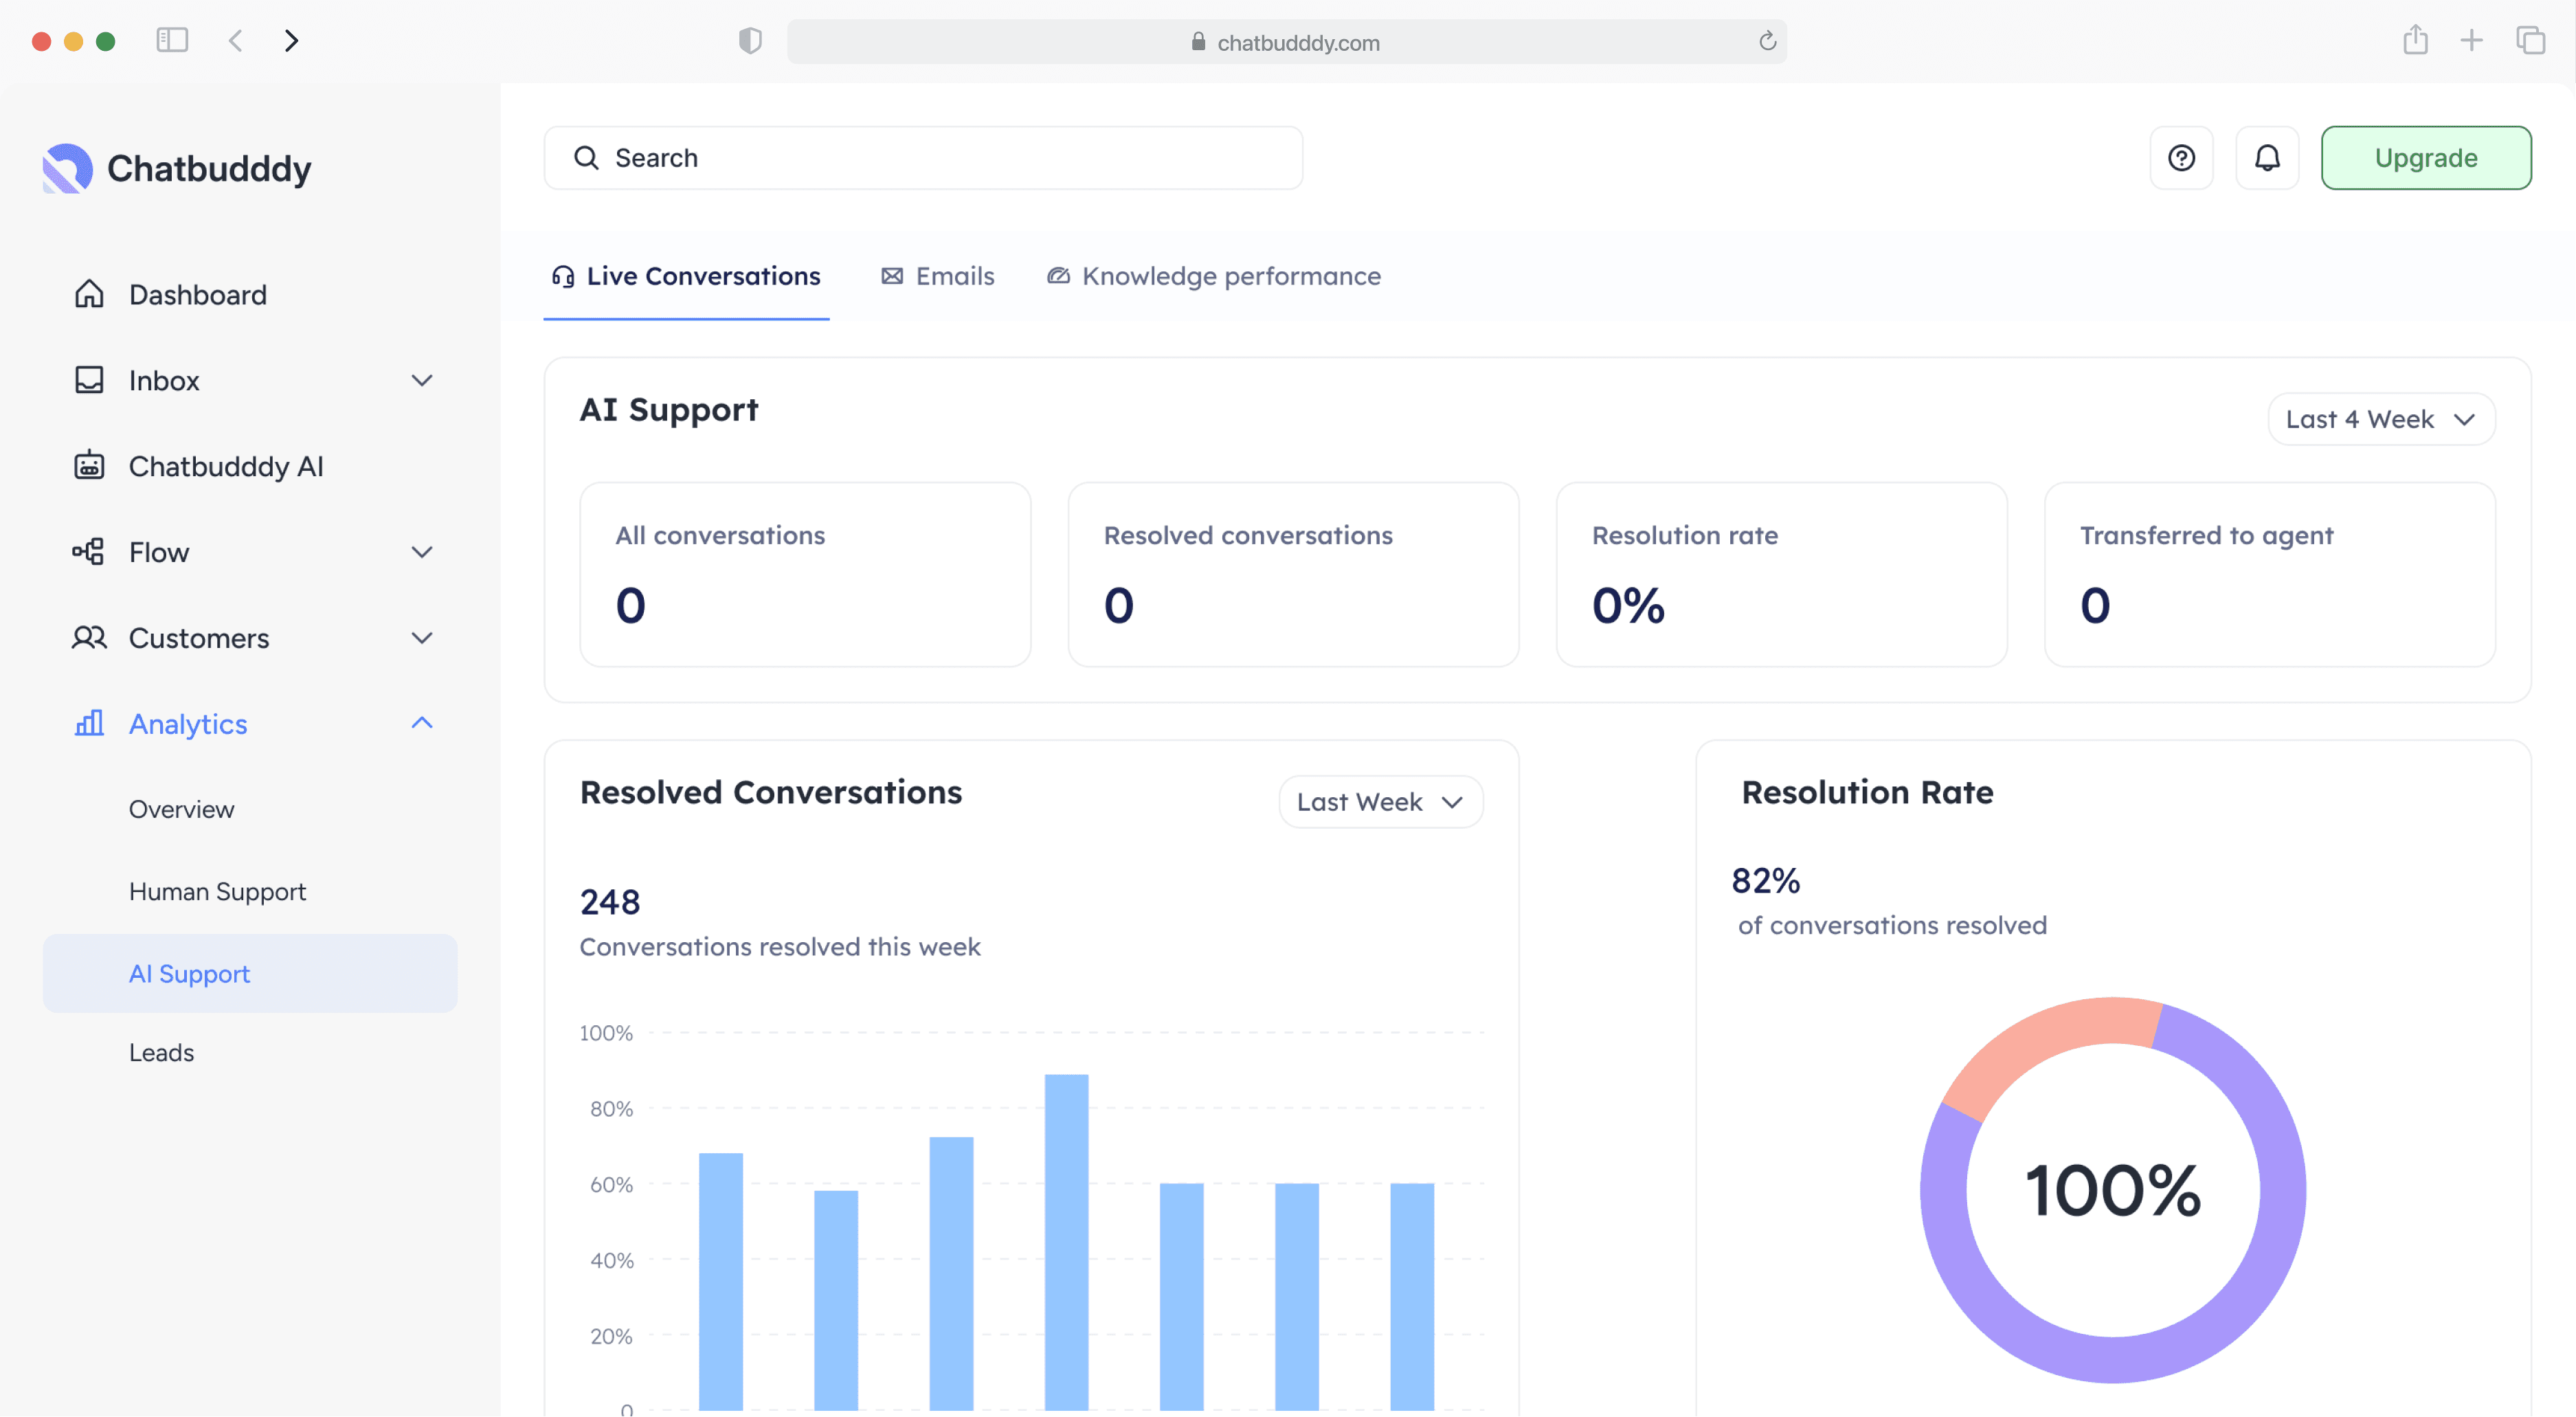
Task: Select the Chatbudddy AI robot icon
Action: pos(89,465)
